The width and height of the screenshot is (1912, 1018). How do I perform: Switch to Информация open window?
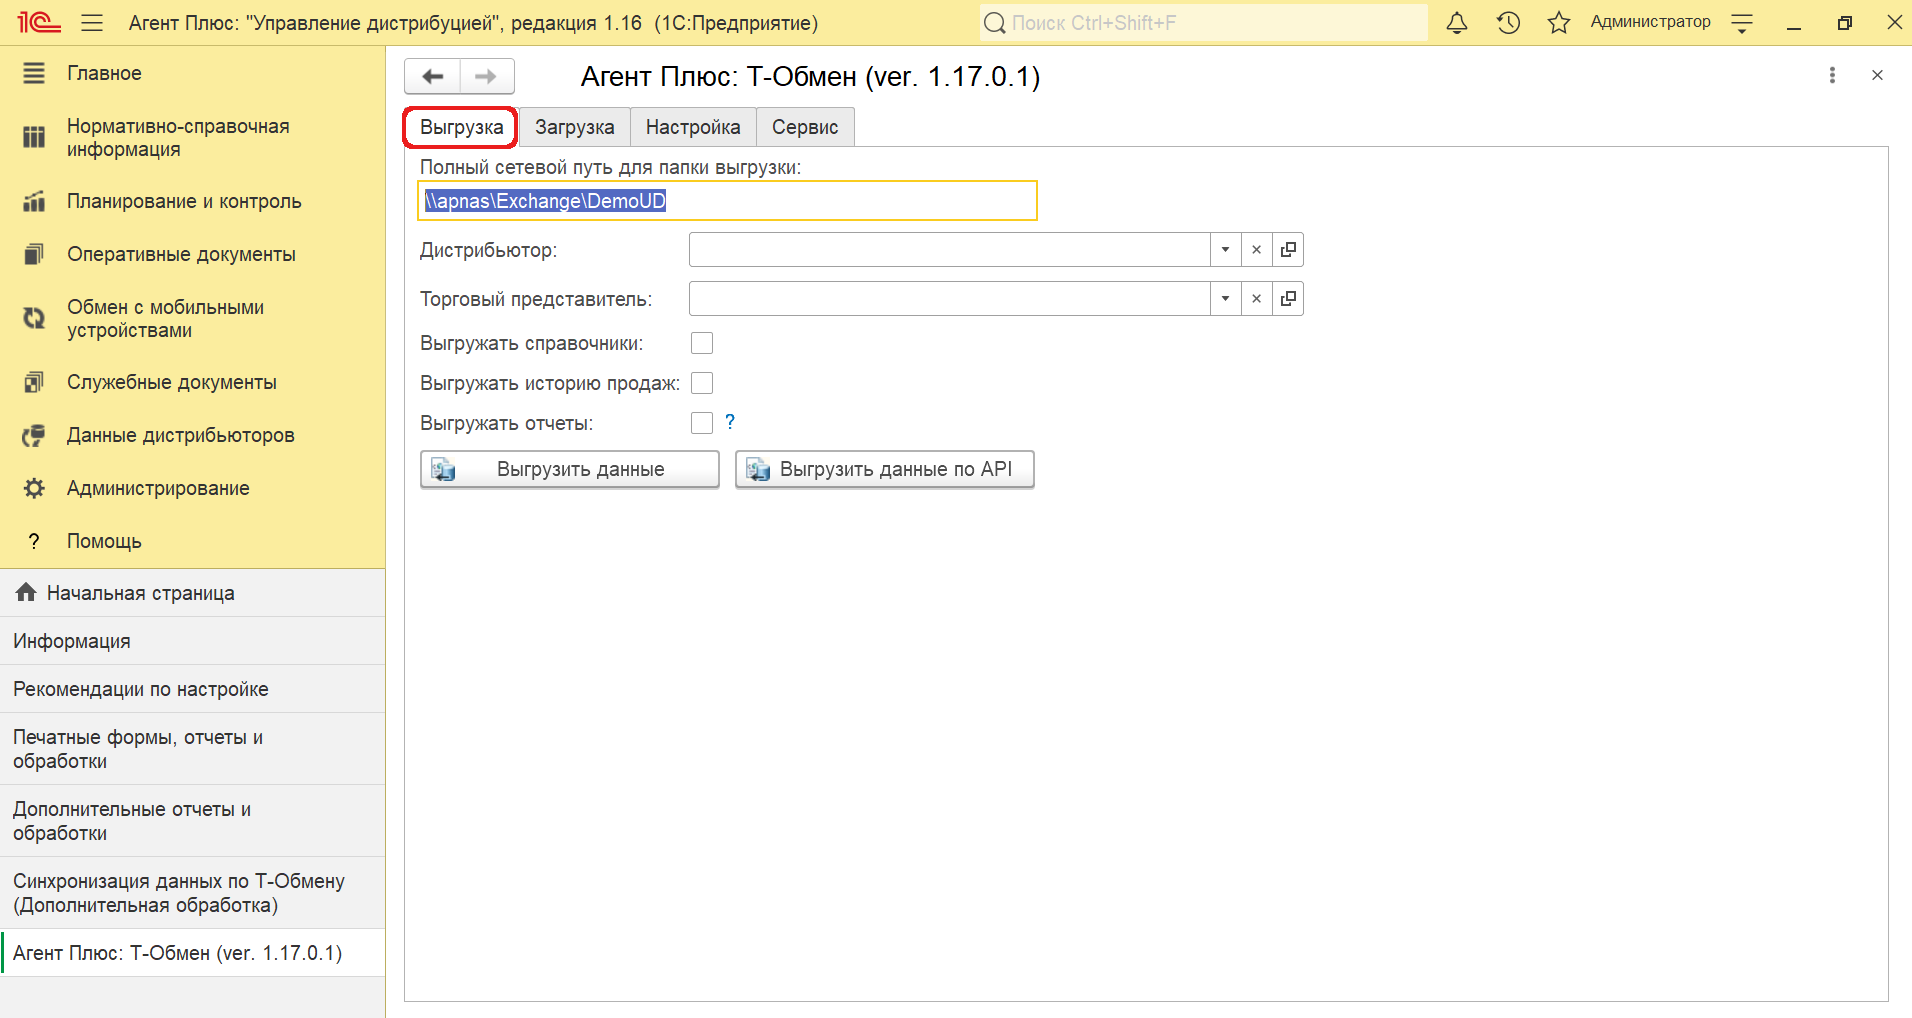[192, 641]
